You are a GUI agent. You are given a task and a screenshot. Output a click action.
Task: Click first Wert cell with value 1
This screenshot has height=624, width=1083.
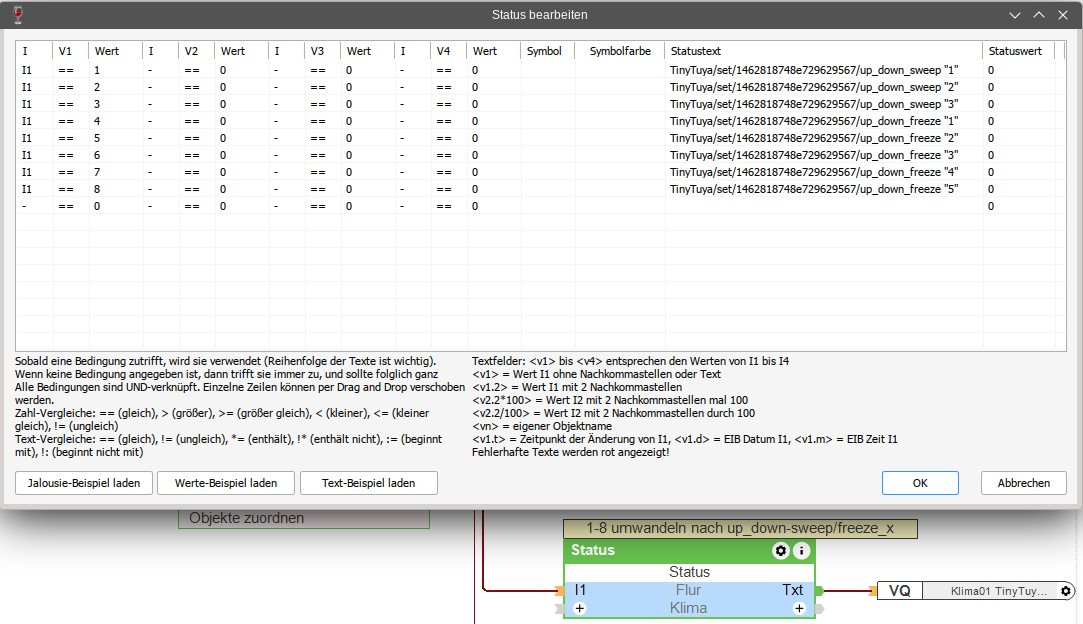click(x=115, y=70)
